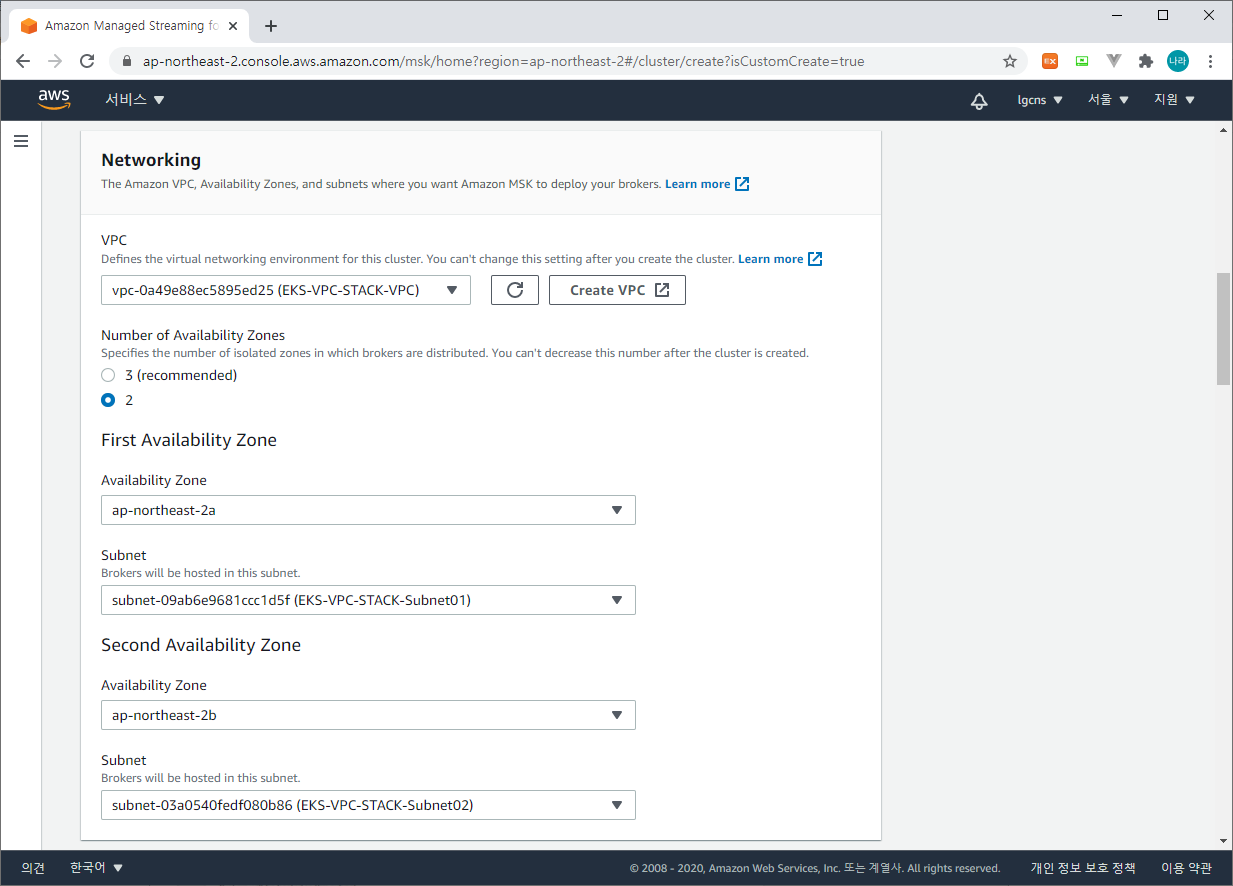Open a new browser tab with plus icon
This screenshot has height=886, width=1233.
tap(271, 26)
